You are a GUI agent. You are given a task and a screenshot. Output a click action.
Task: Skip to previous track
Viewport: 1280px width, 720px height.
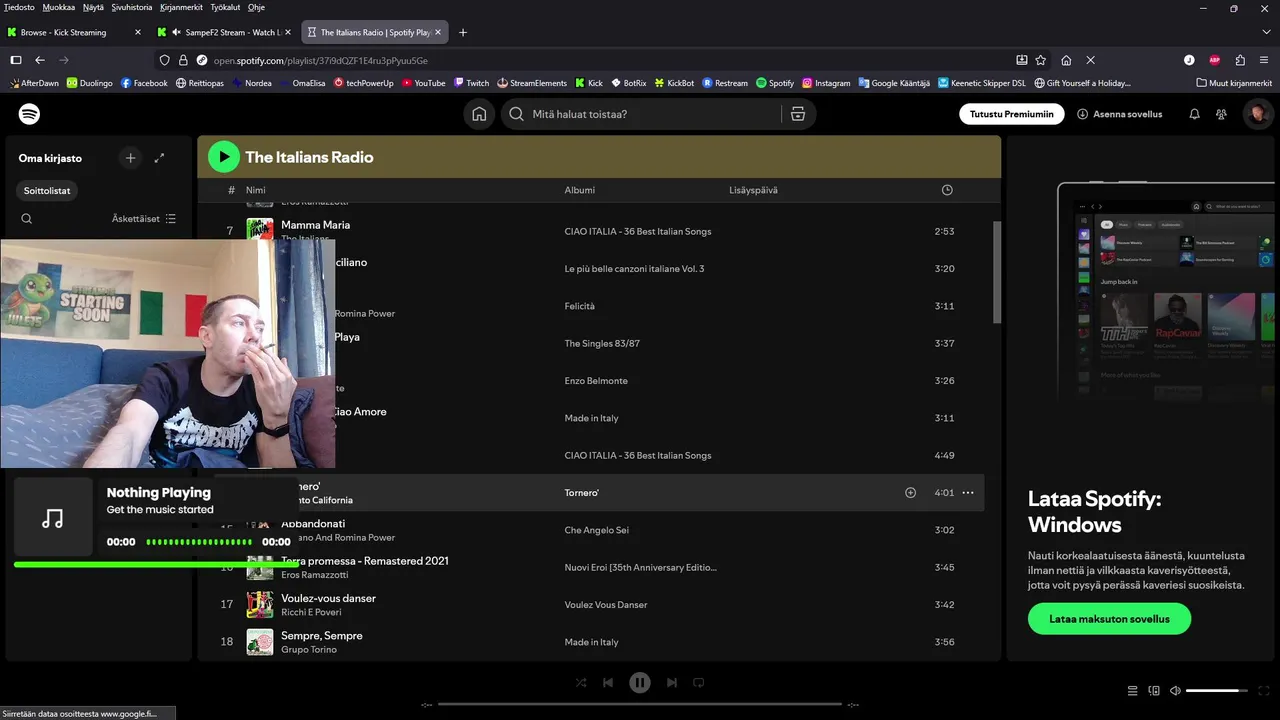[x=608, y=683]
